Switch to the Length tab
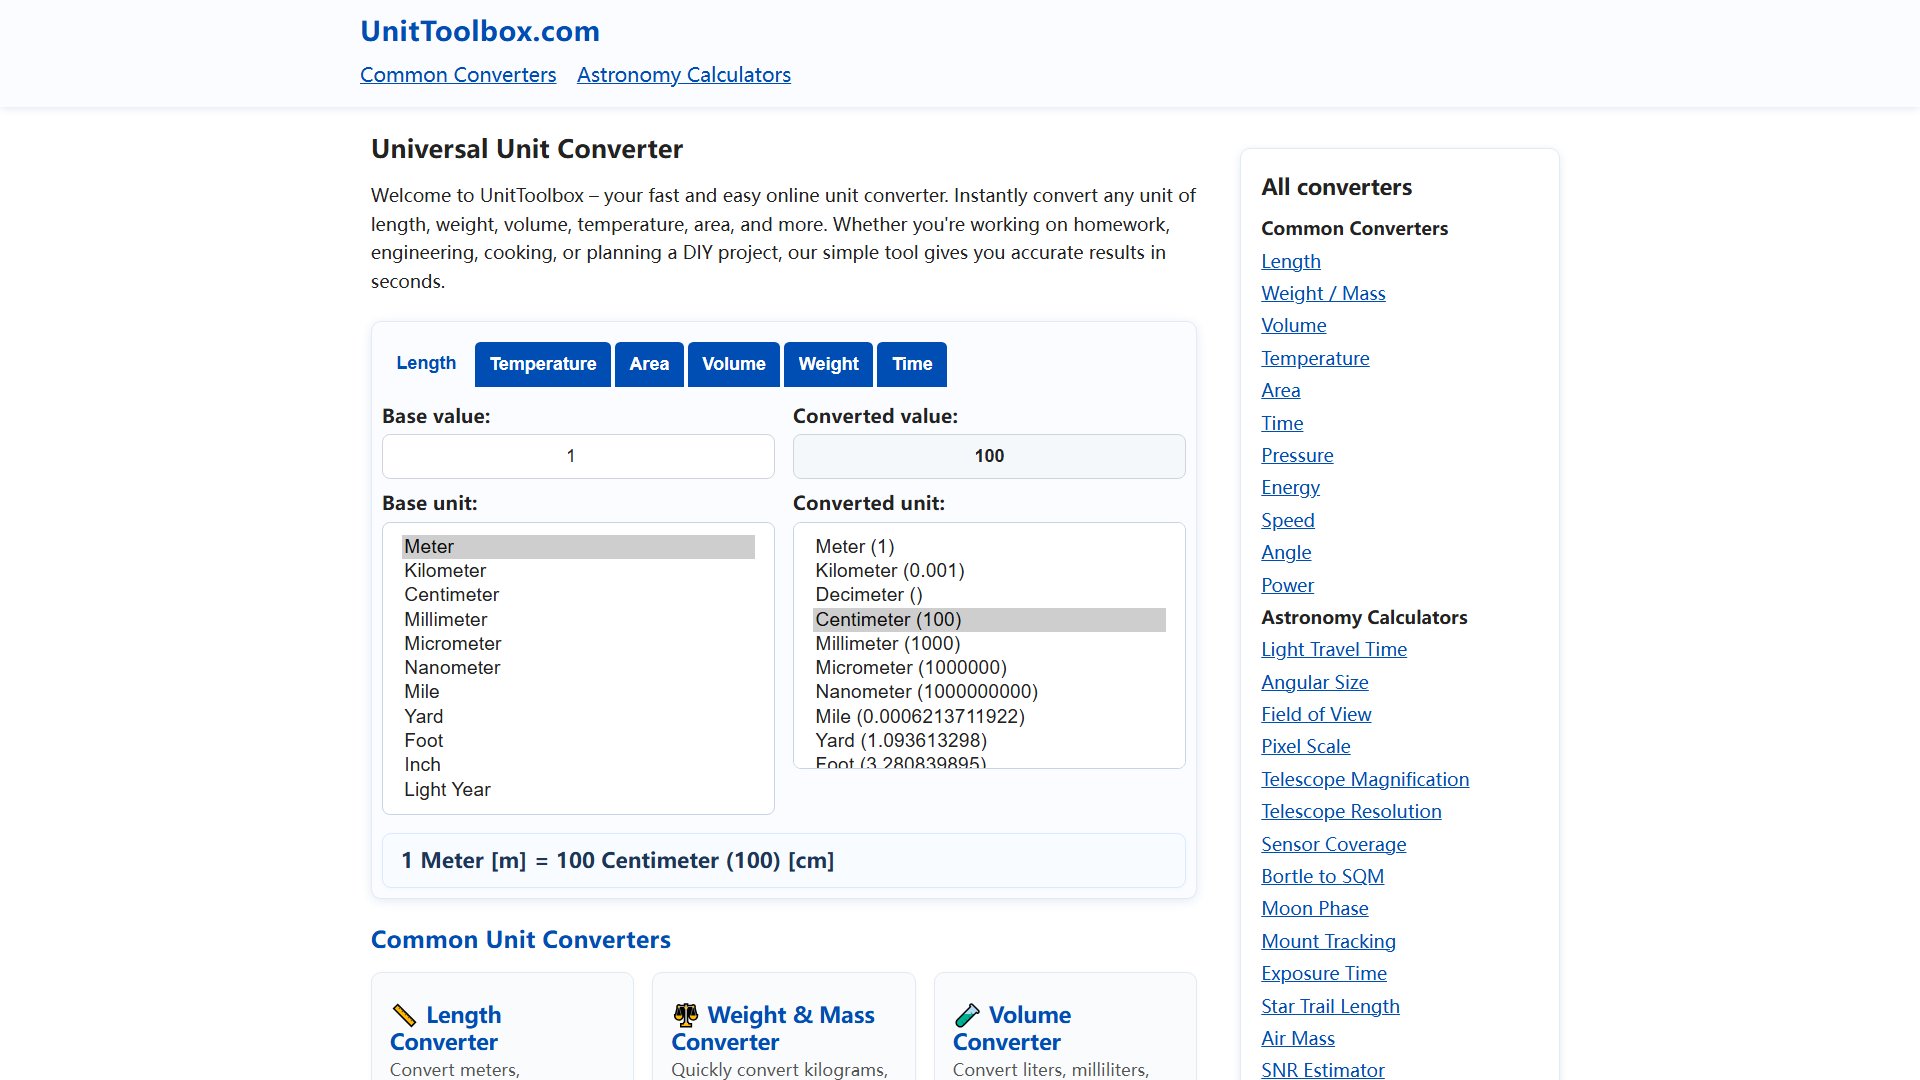 pyautogui.click(x=426, y=363)
